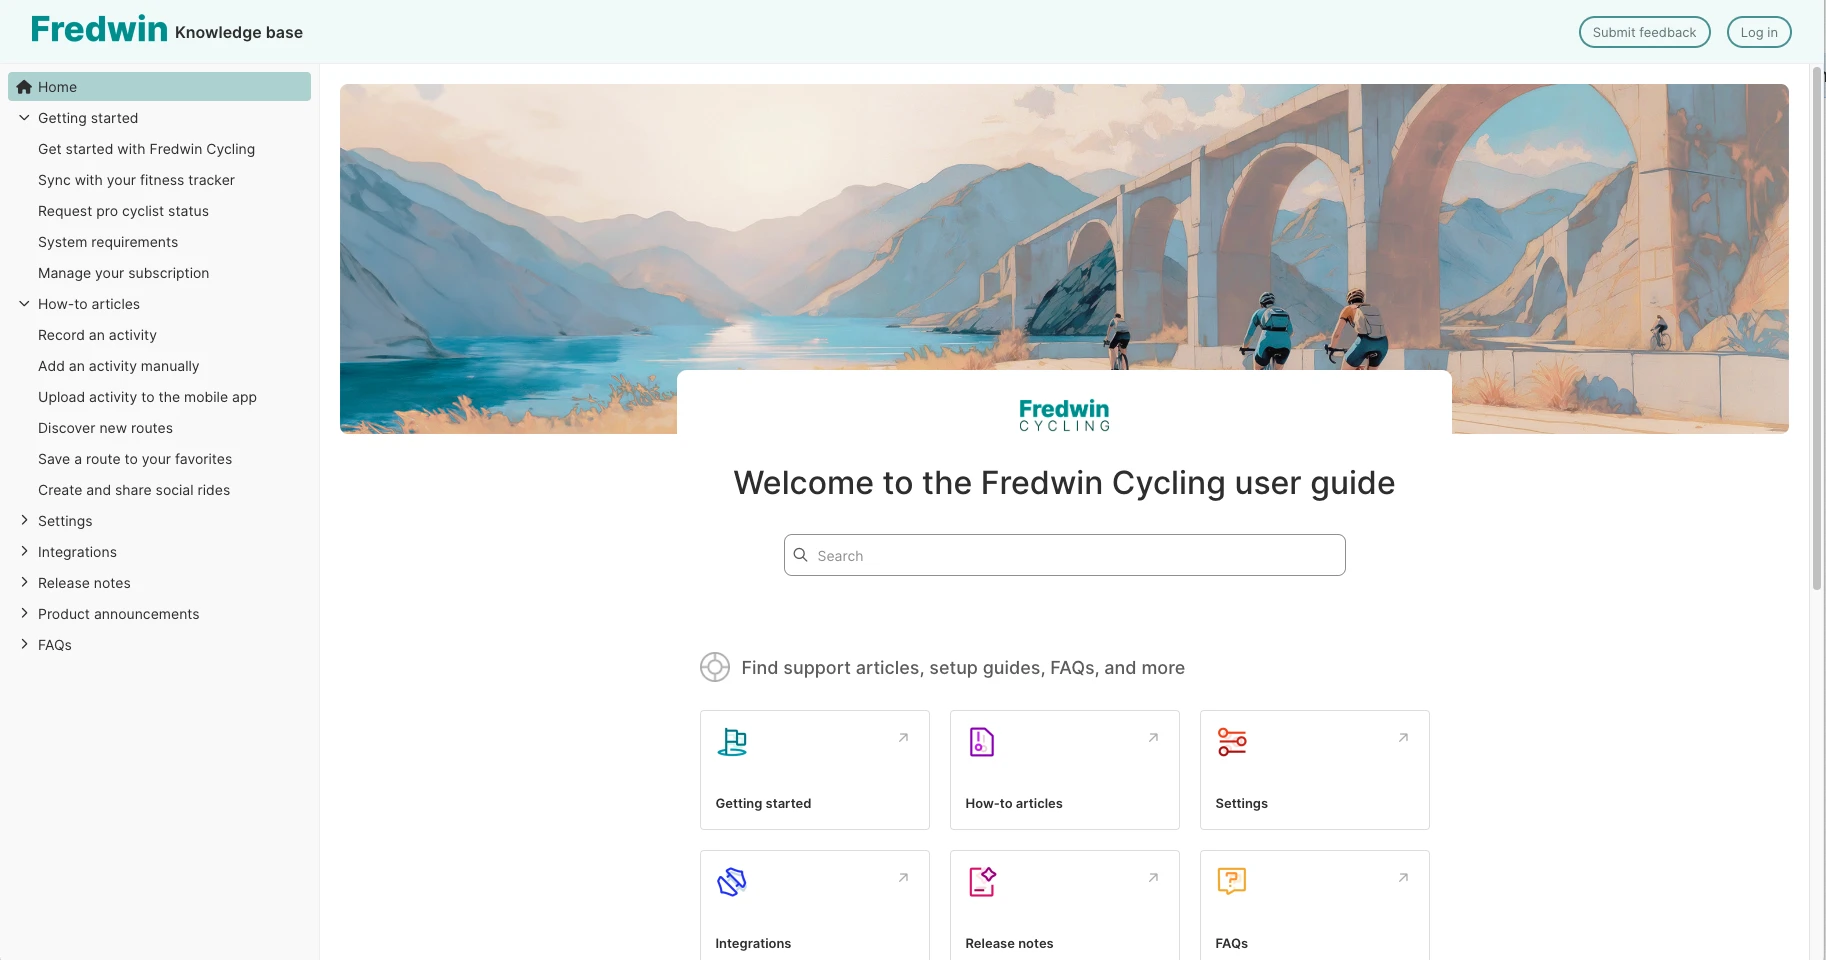Image resolution: width=1826 pixels, height=960 pixels.
Task: Collapse the How-to articles section
Action: (x=24, y=303)
